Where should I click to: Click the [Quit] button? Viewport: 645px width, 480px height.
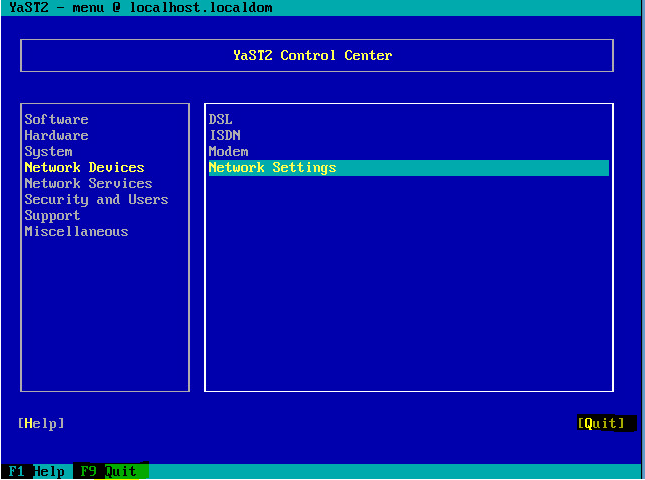tap(601, 423)
